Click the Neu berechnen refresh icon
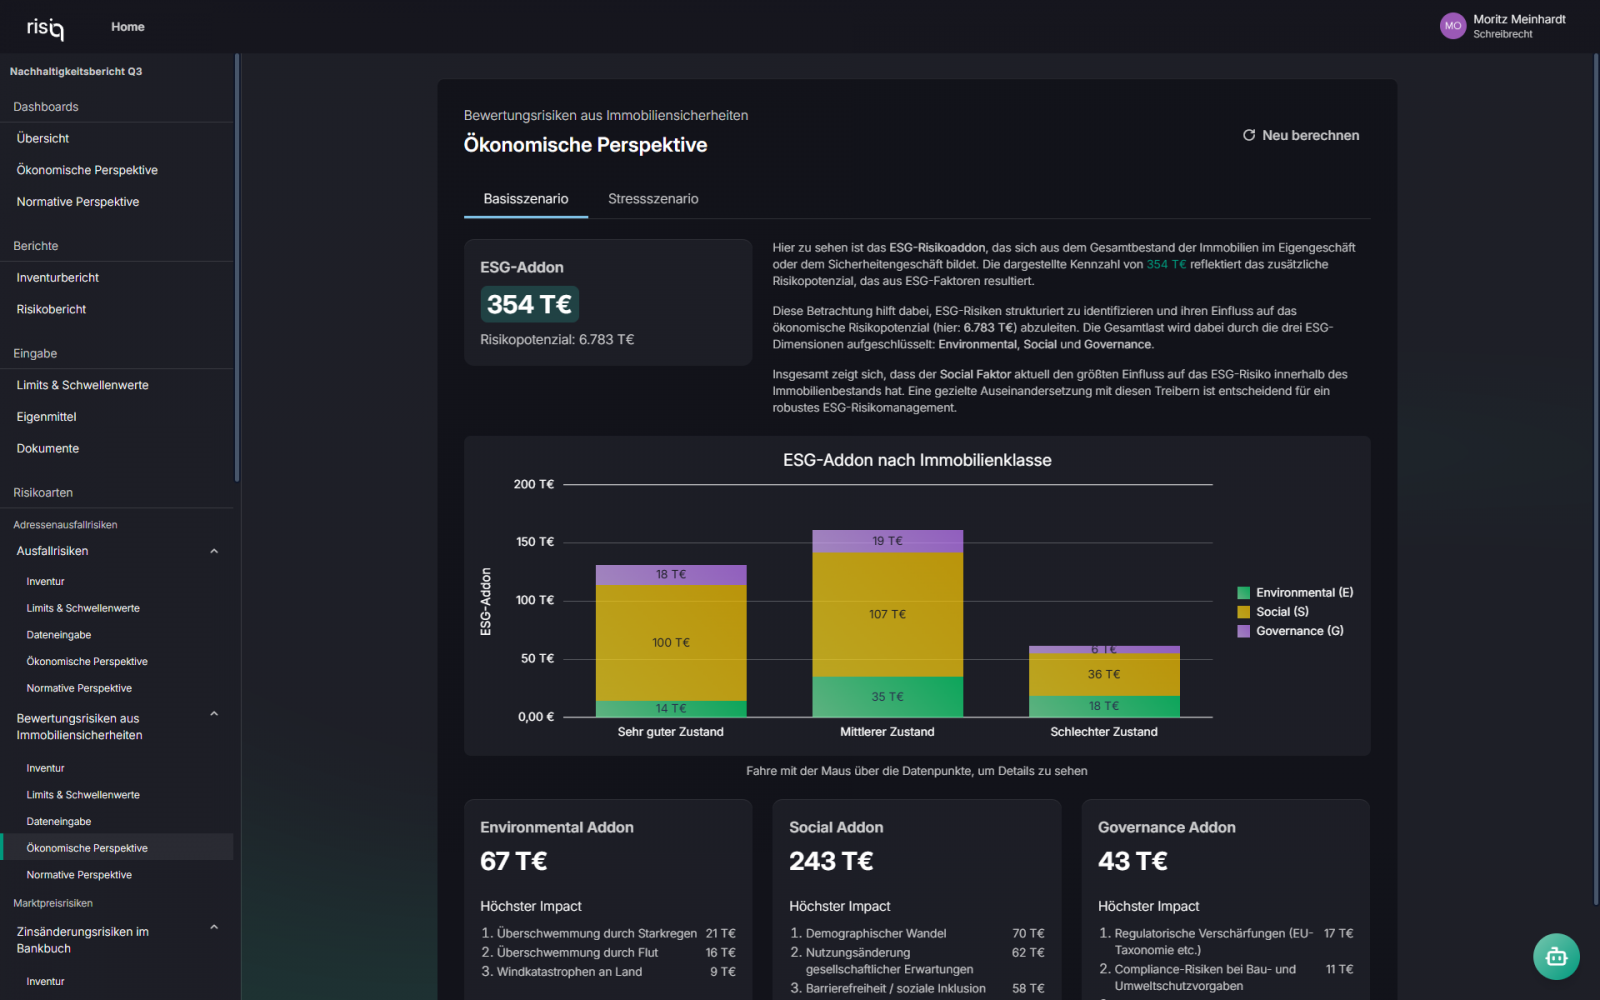1600x1000 pixels. [x=1249, y=135]
